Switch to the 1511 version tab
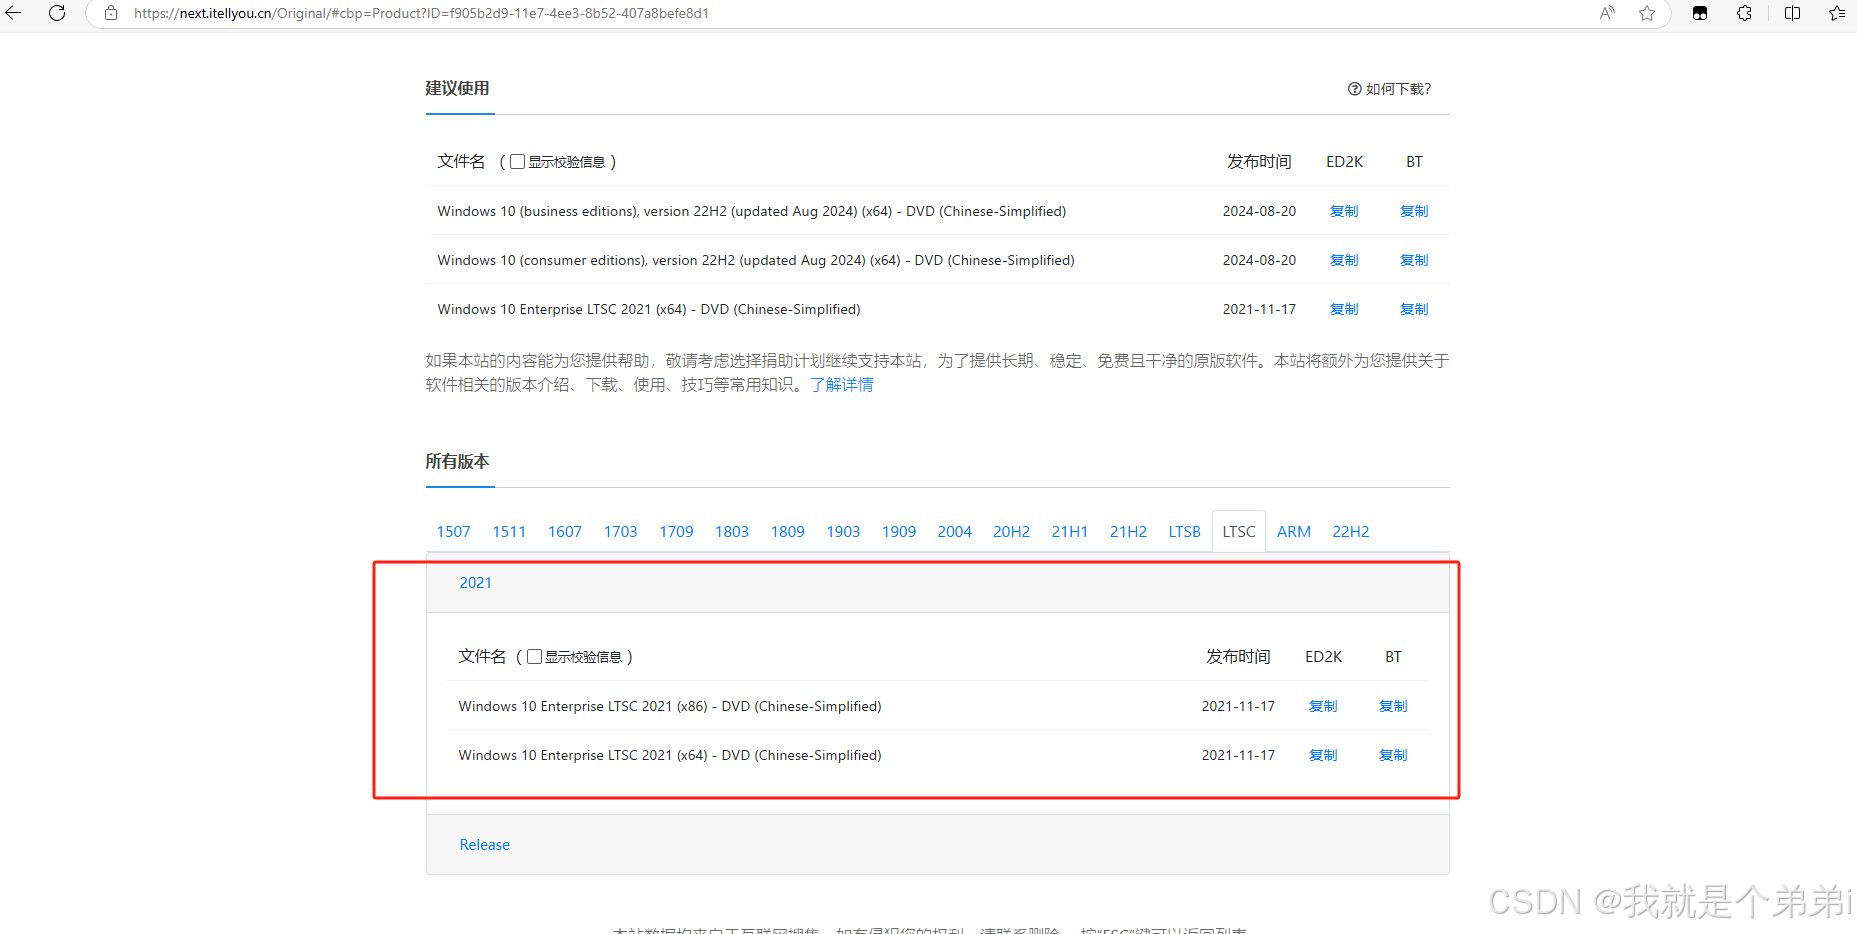The width and height of the screenshot is (1857, 934). (509, 531)
